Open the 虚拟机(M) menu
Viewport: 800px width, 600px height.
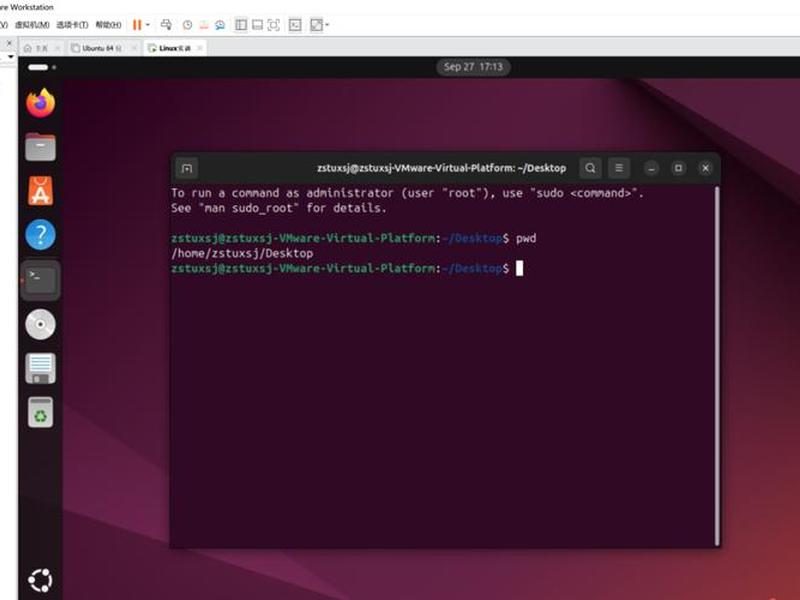tap(32, 24)
